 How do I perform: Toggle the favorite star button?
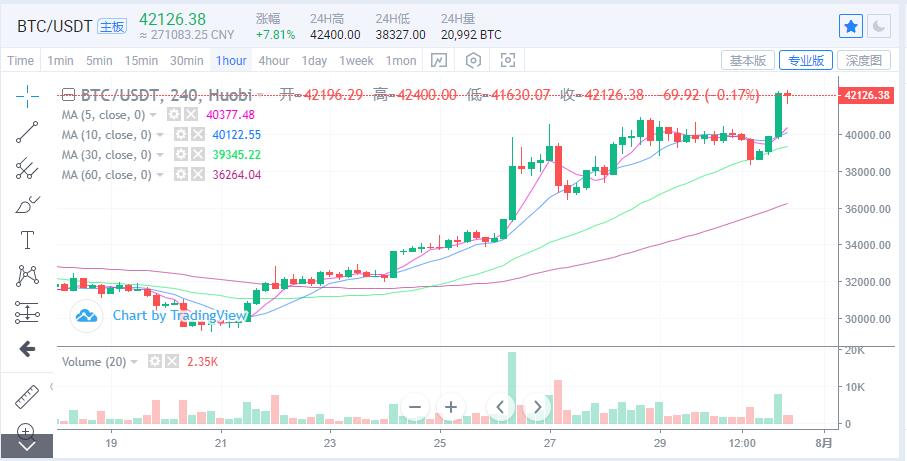point(850,27)
